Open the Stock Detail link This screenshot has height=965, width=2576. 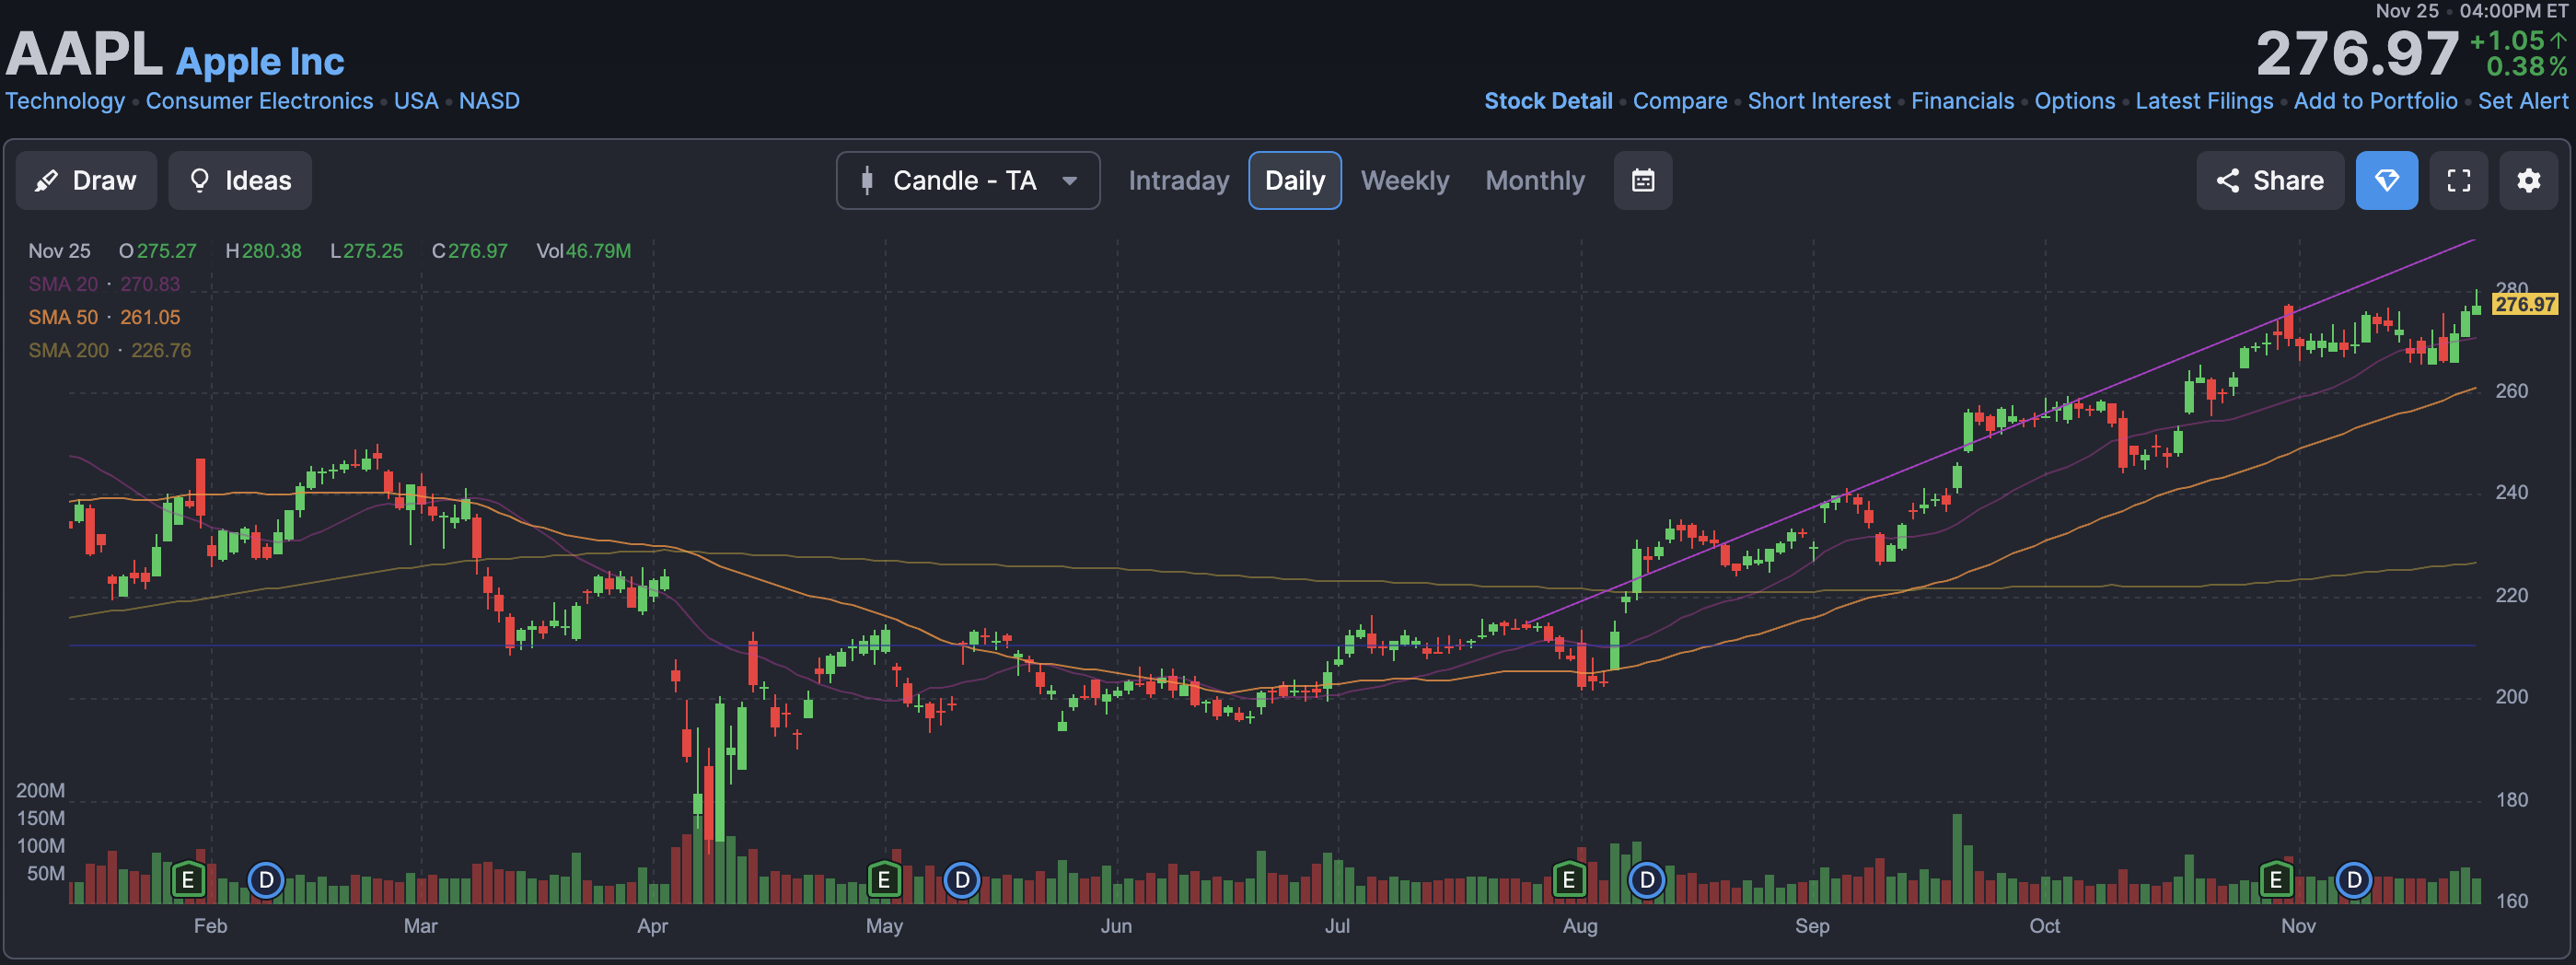point(1548,101)
